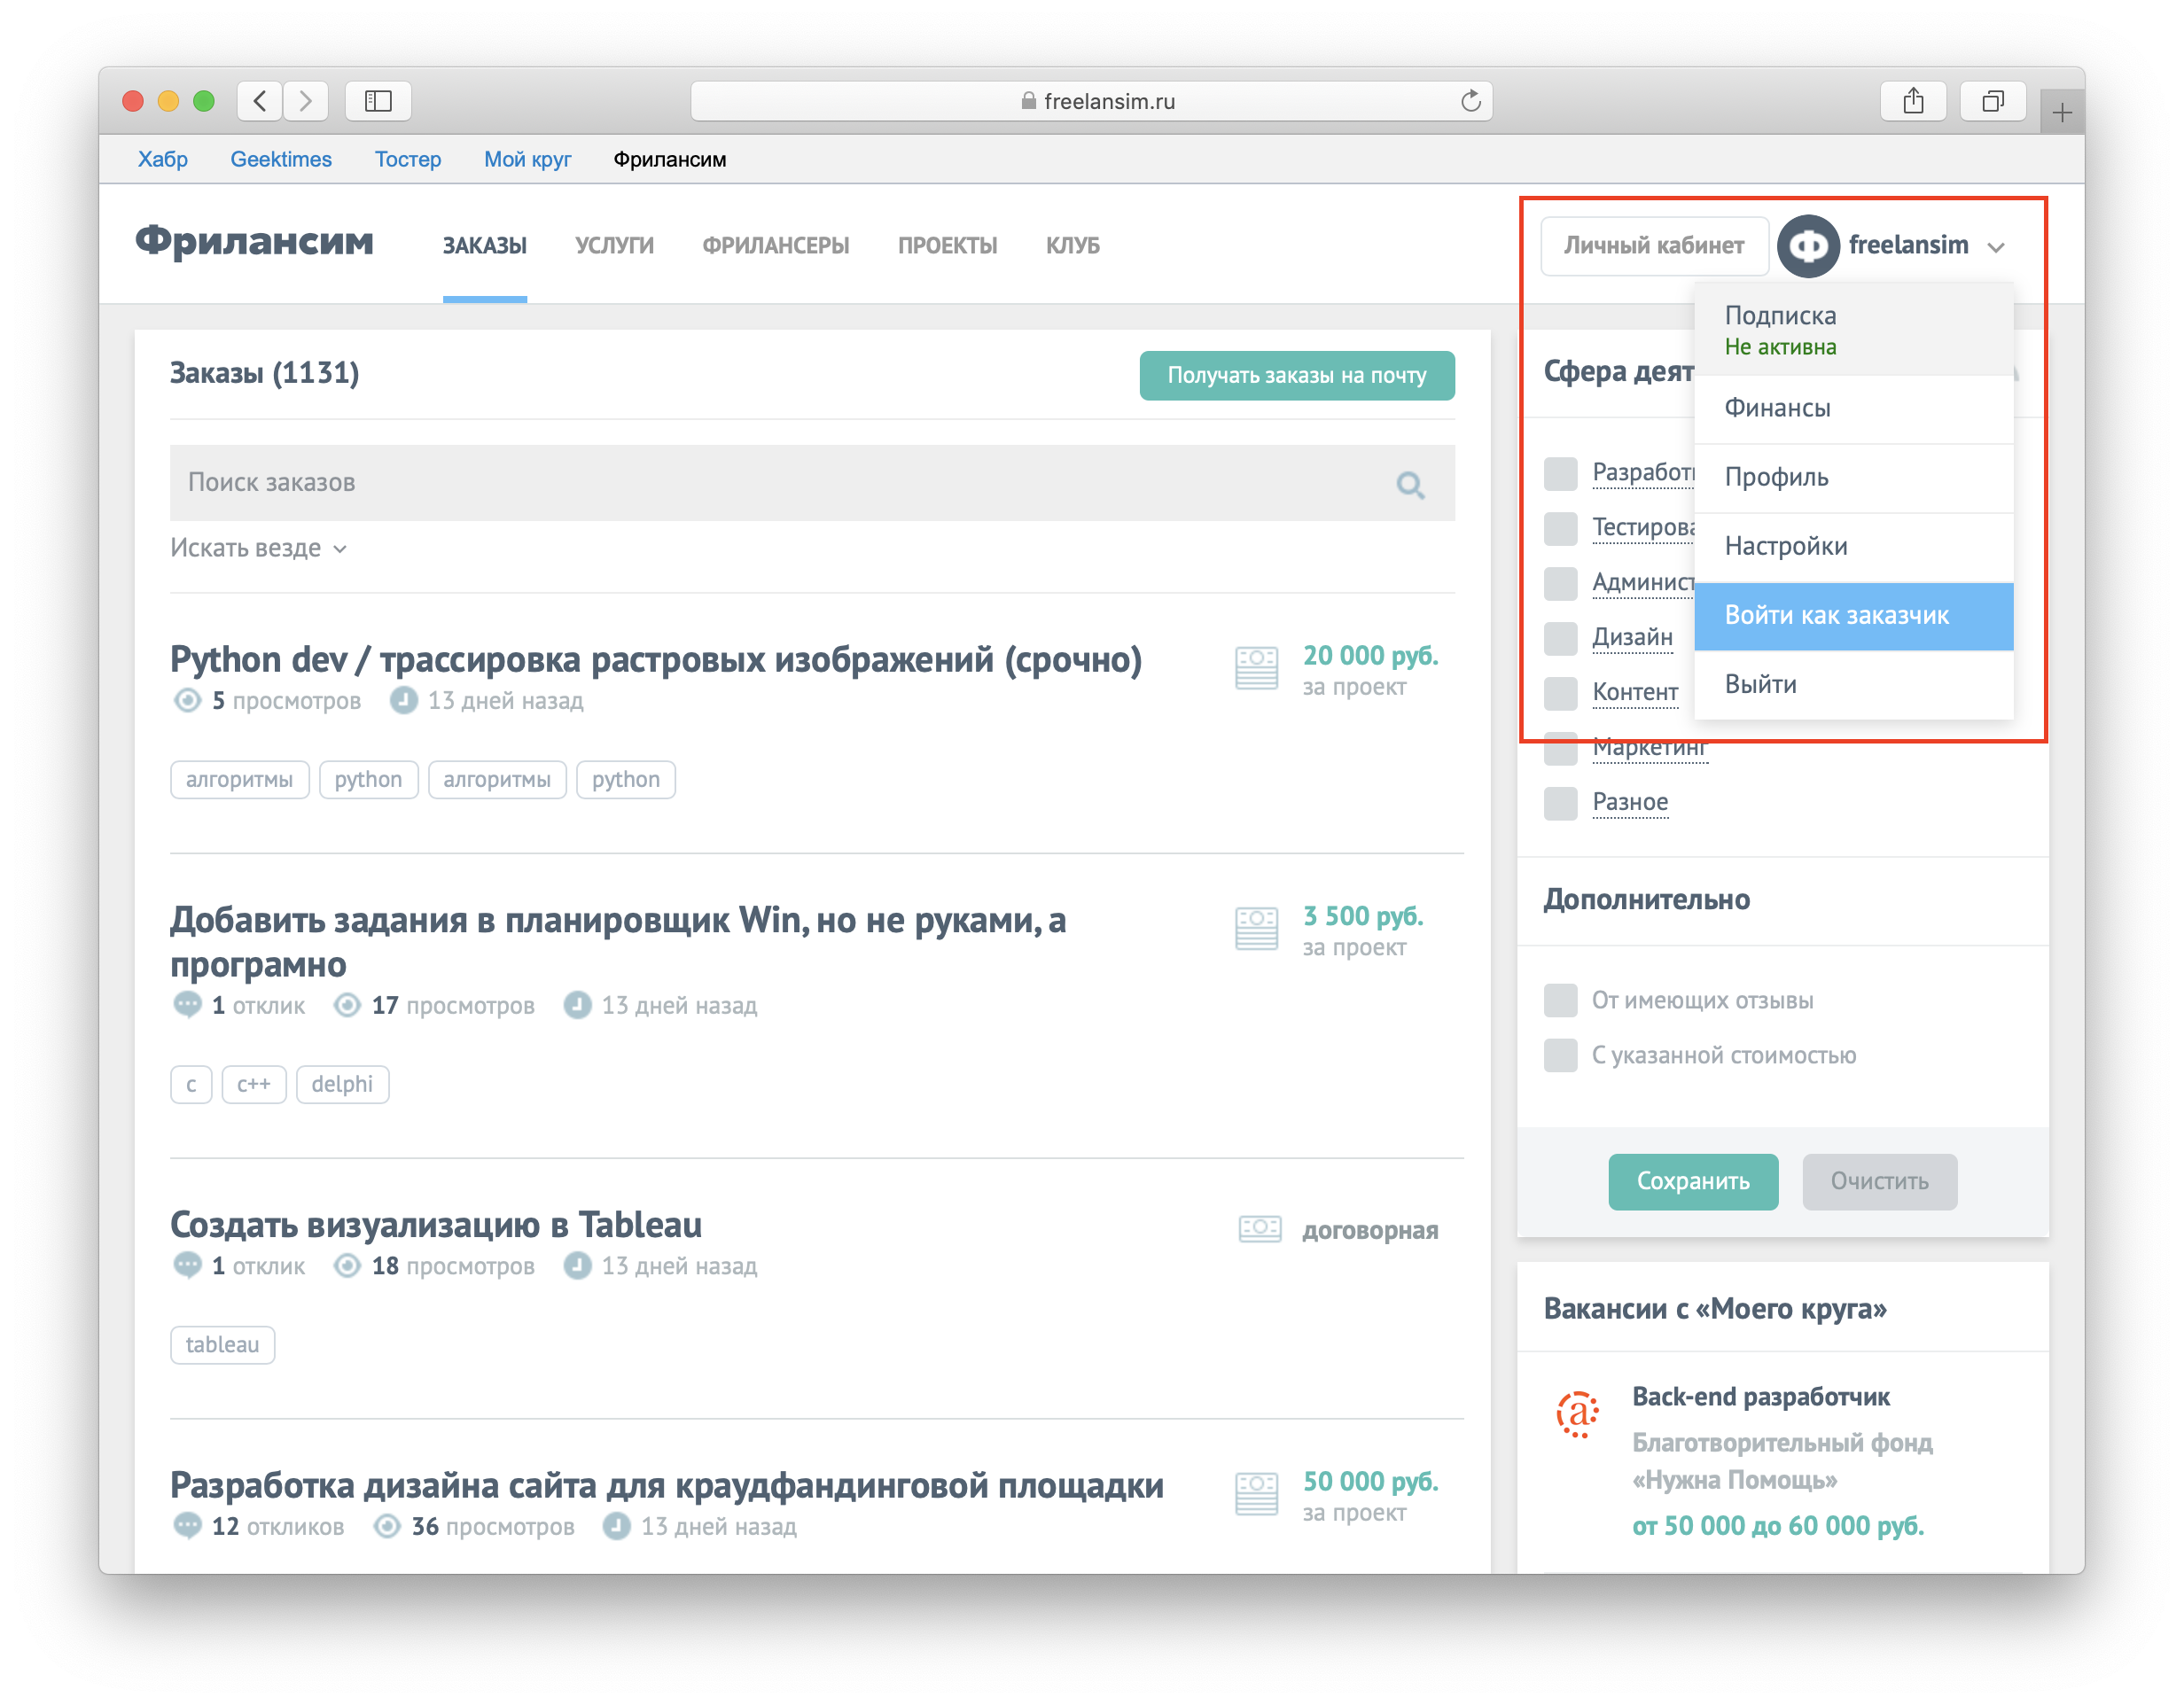Enable the Дизайн category checkbox
2184x1705 pixels.
[1560, 638]
